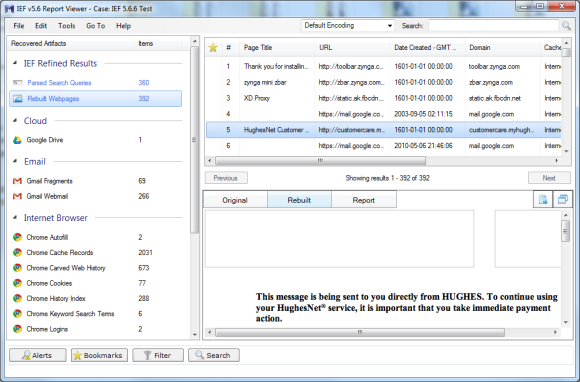Click the Google Drive icon
580x382 pixels.
coord(17,140)
